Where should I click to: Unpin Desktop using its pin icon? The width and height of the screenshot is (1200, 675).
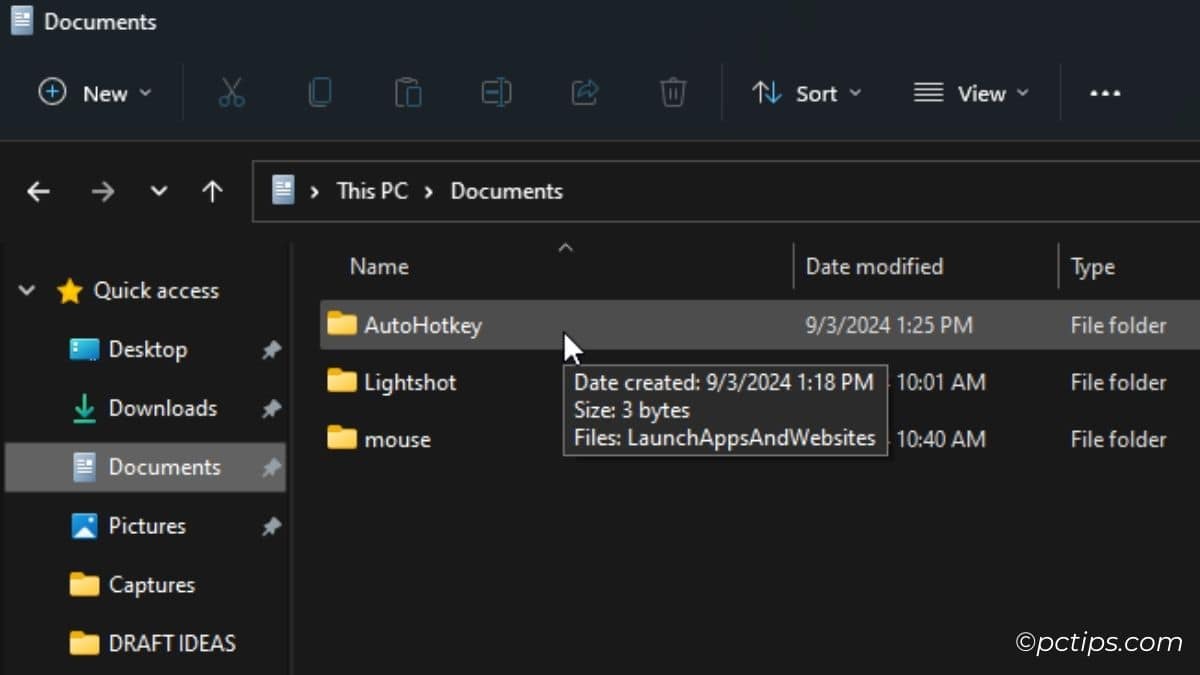pos(271,349)
